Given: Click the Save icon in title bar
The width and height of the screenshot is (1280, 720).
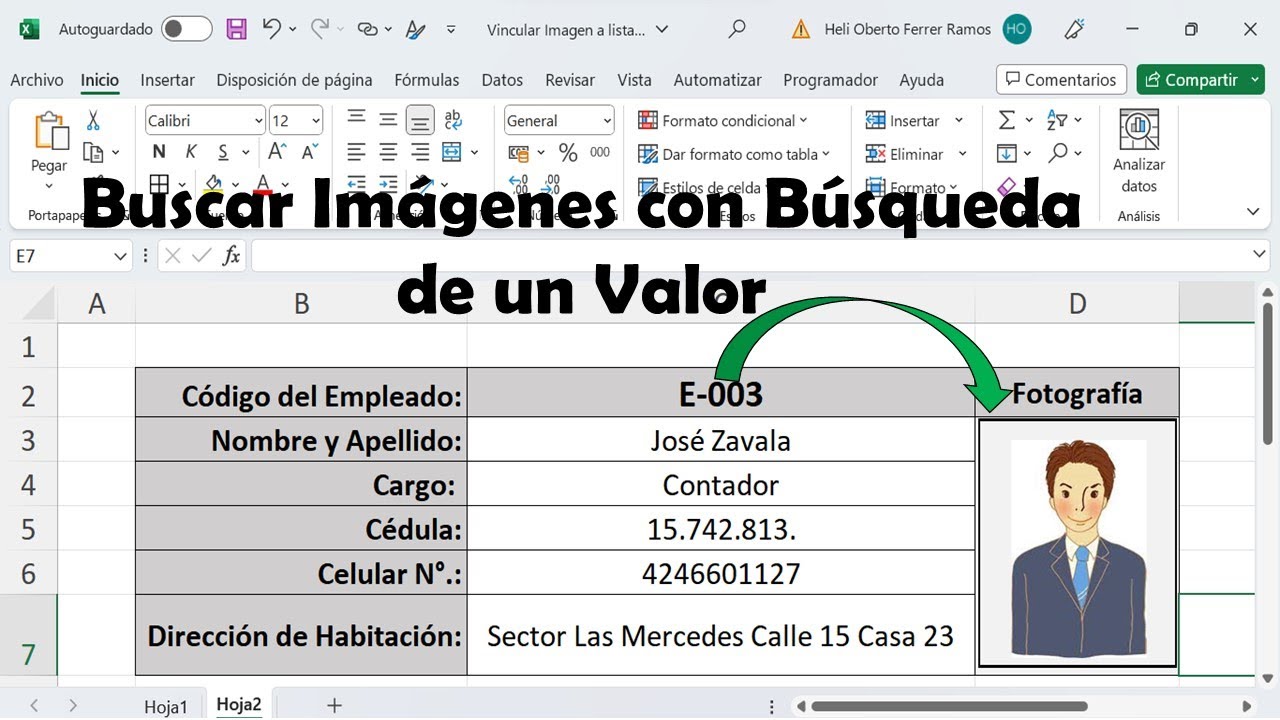Looking at the screenshot, I should pyautogui.click(x=236, y=29).
